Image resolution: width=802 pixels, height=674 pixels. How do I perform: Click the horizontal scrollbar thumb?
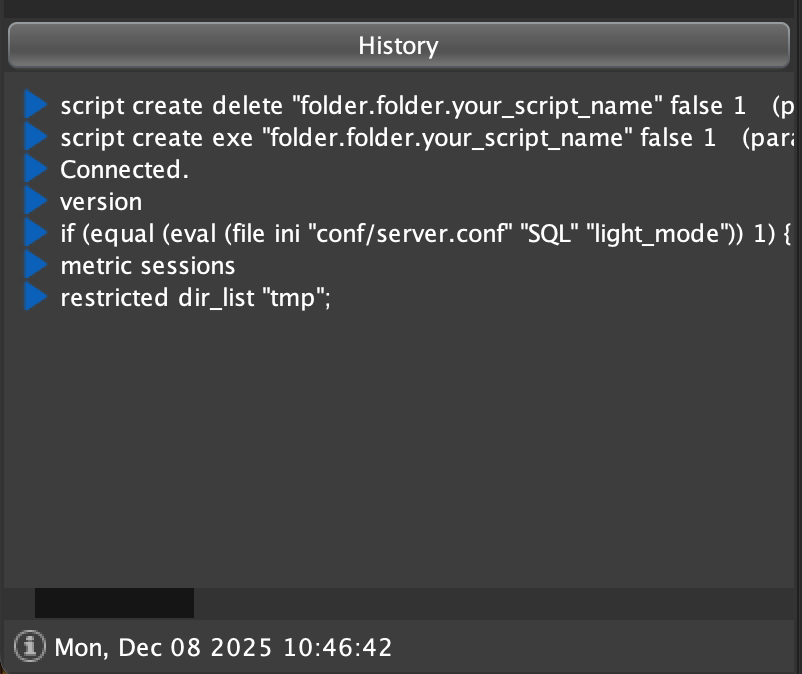tap(114, 603)
